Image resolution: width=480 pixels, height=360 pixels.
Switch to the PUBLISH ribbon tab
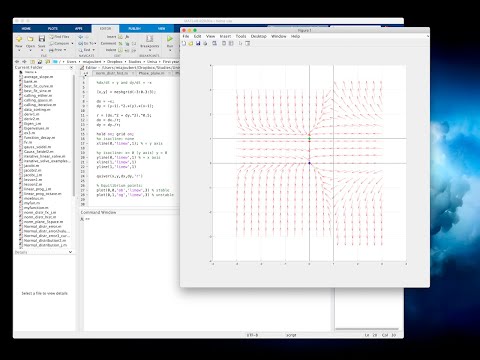135,29
